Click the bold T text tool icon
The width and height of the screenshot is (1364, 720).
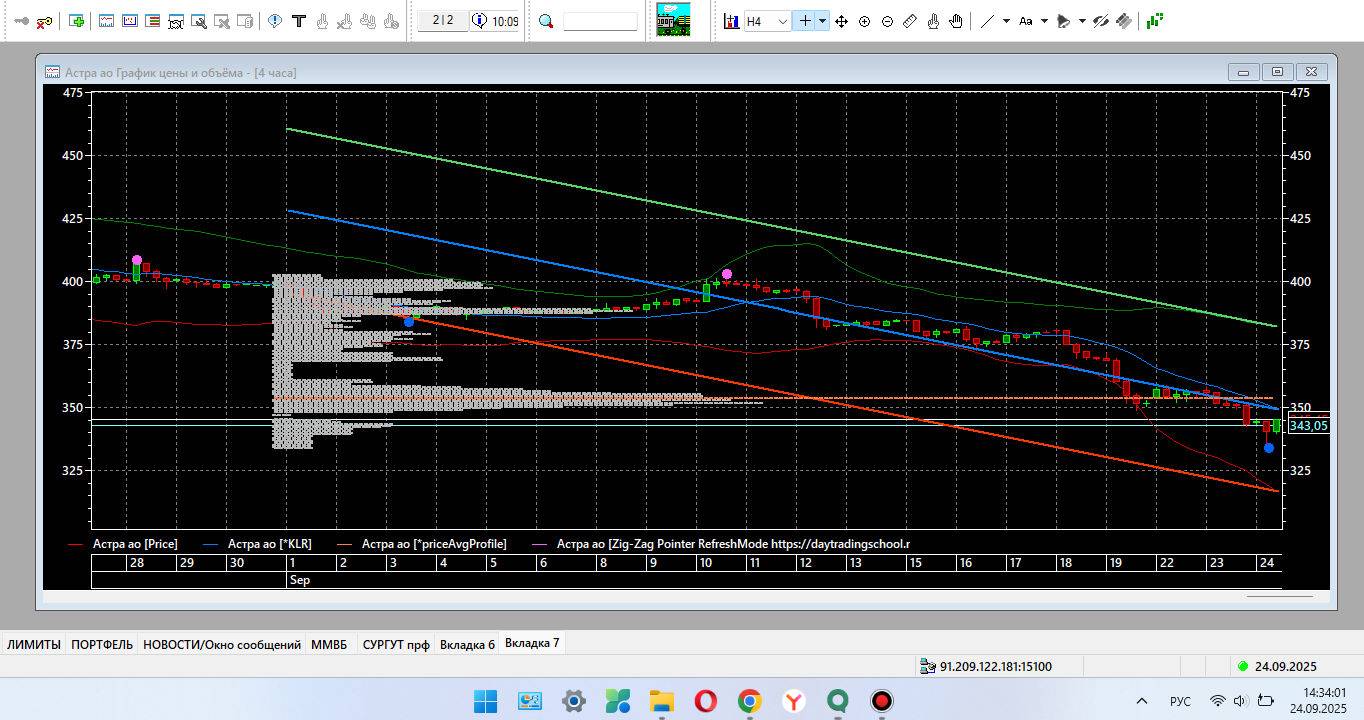click(298, 21)
